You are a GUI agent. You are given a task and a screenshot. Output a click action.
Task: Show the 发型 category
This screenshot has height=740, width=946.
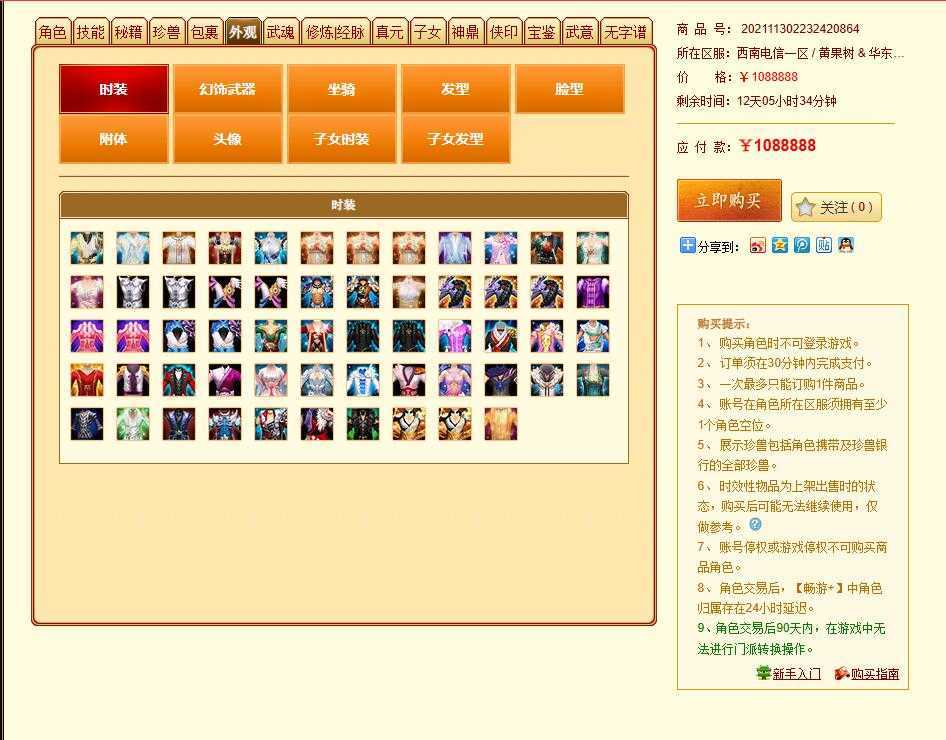click(x=456, y=89)
